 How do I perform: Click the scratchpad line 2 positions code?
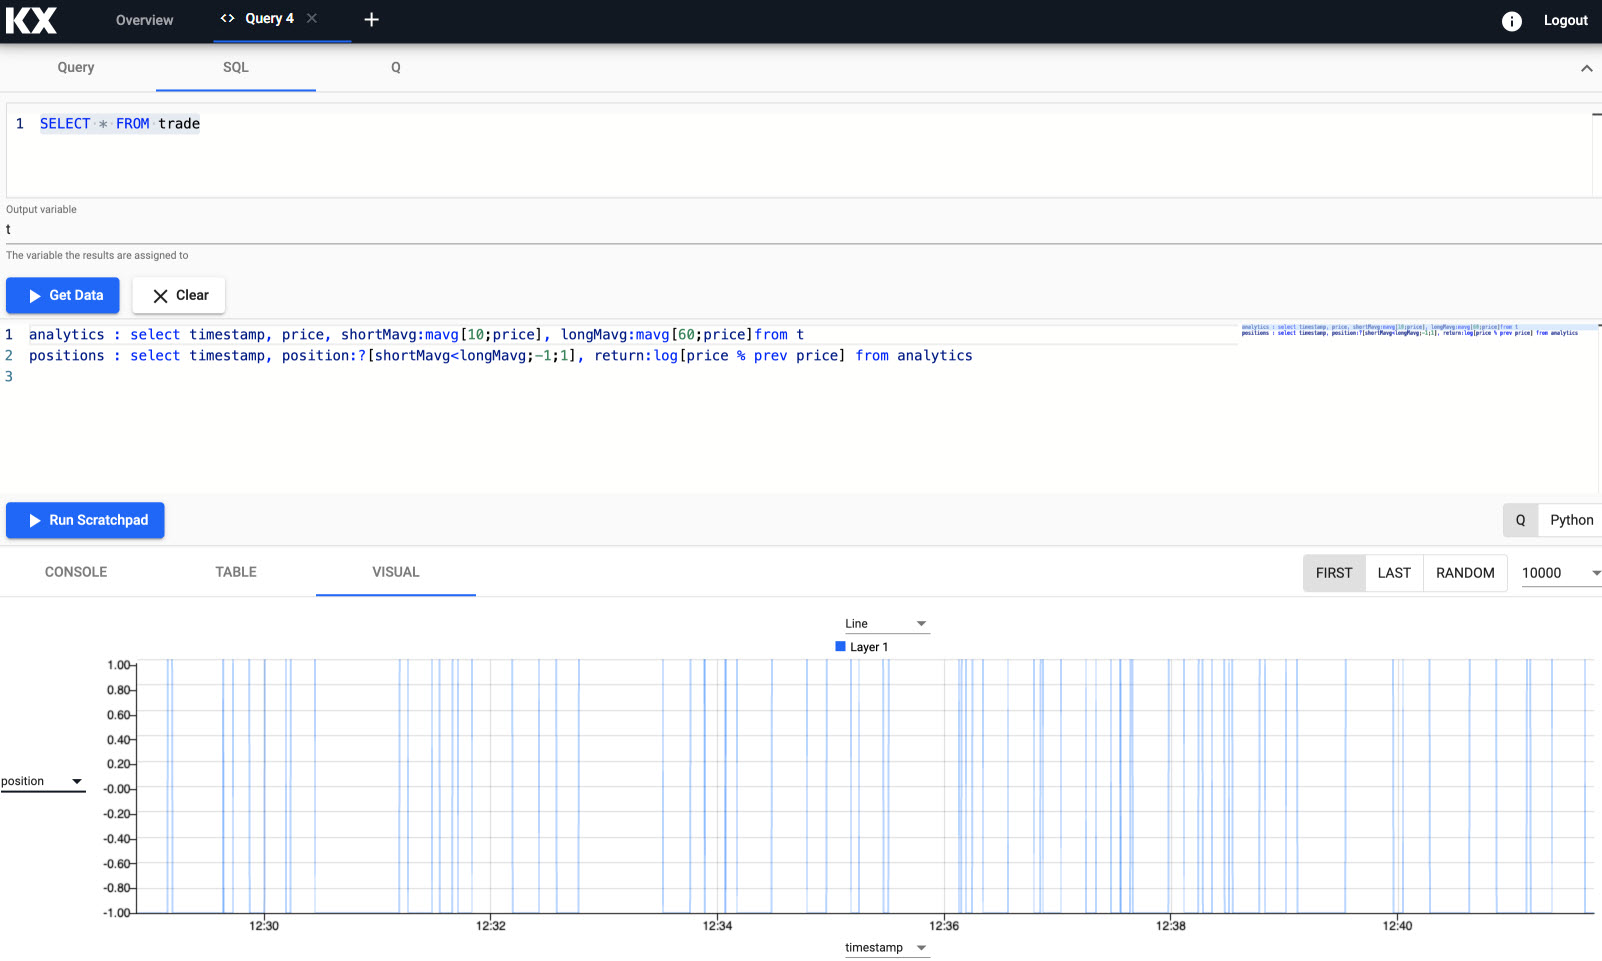500,356
